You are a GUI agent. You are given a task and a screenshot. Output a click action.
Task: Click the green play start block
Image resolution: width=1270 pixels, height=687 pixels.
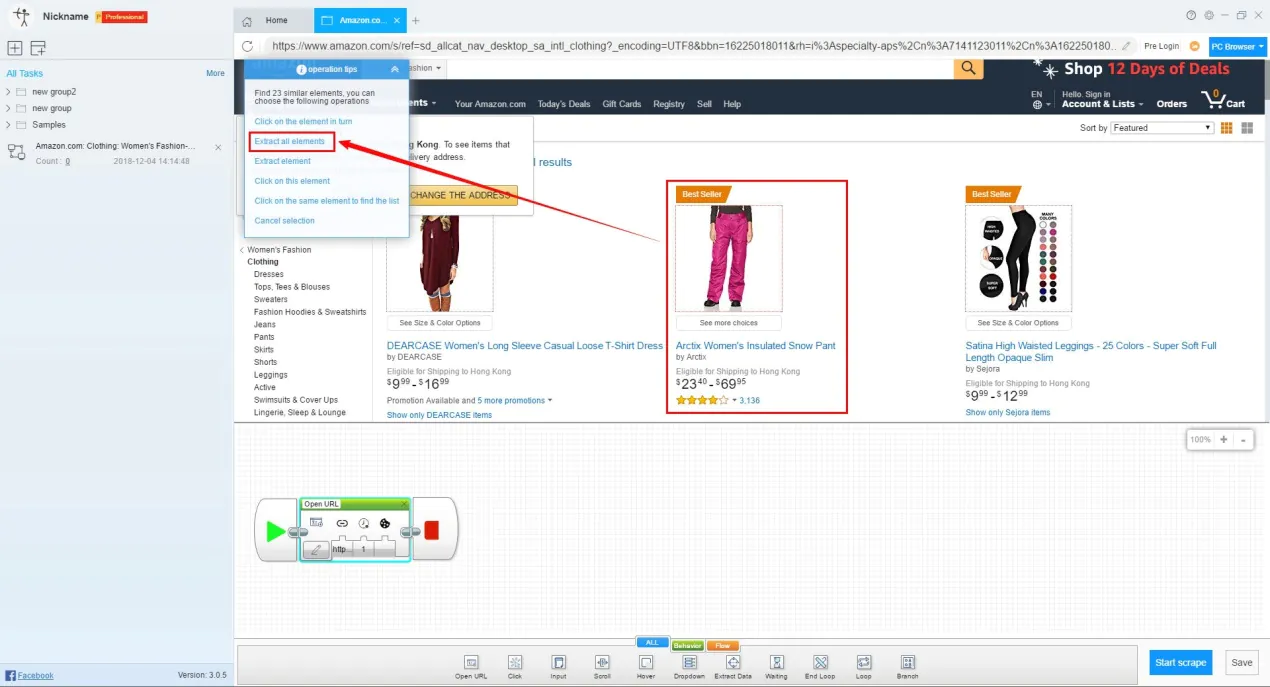click(x=275, y=531)
